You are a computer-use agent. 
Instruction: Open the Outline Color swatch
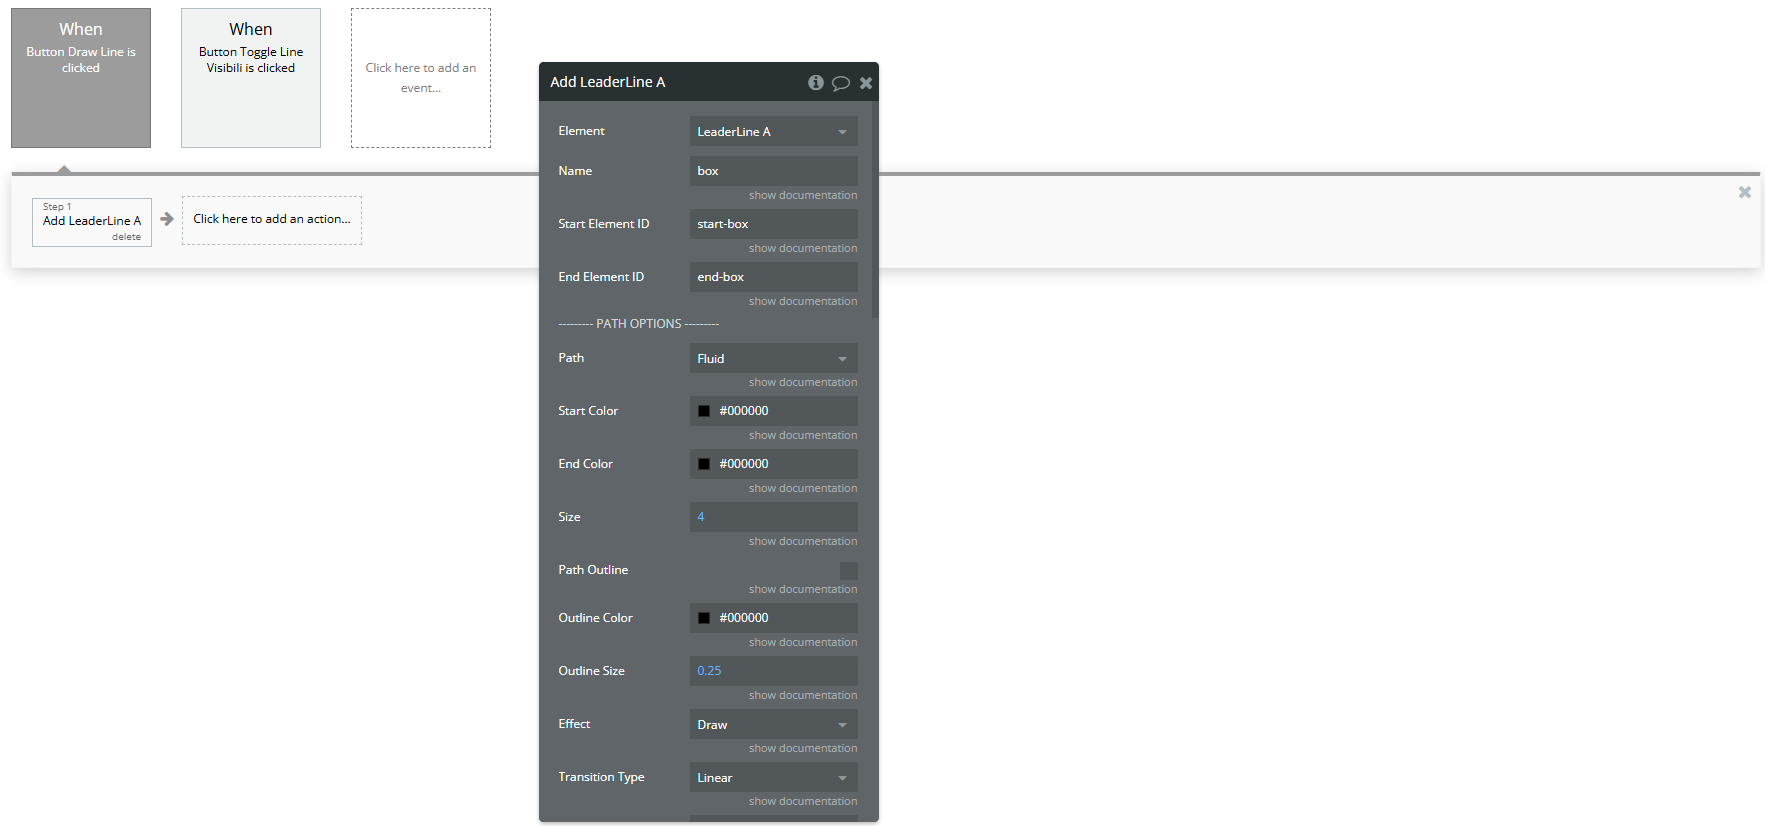coord(704,618)
